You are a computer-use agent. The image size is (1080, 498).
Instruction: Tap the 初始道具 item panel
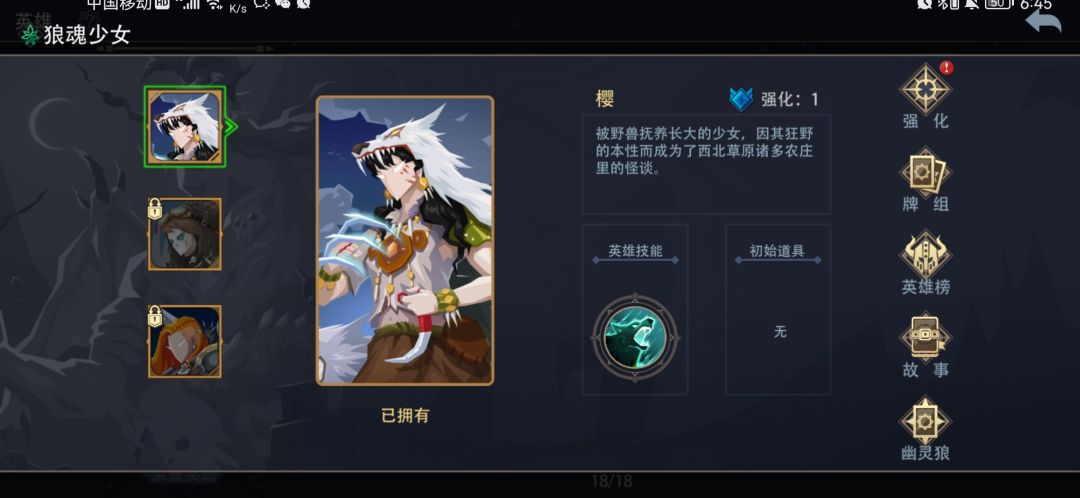click(x=778, y=309)
